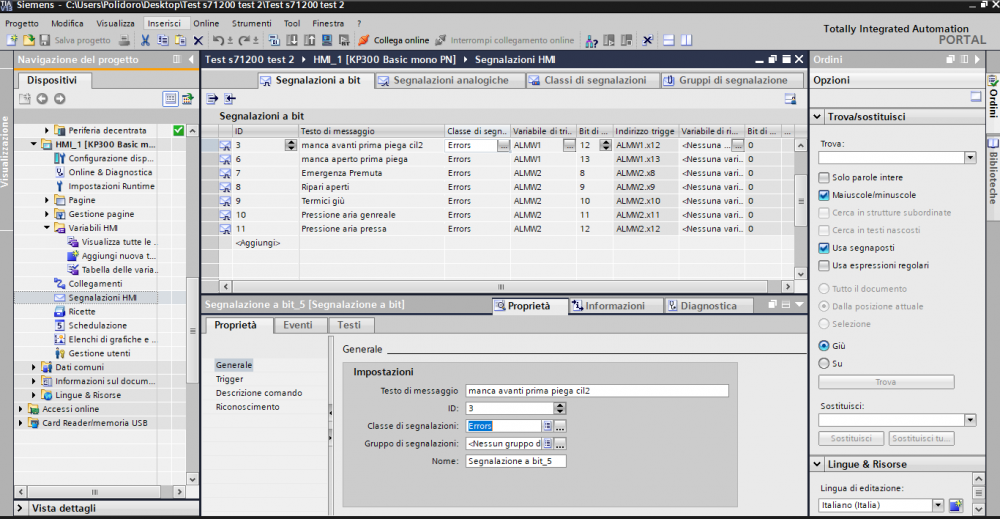Open the Strumenti menu
This screenshot has width=1000, height=519.
tap(251, 23)
